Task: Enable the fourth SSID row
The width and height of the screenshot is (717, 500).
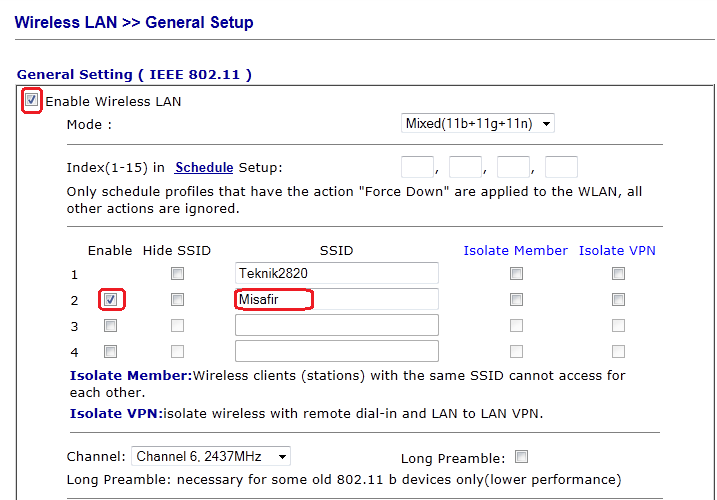Action: click(x=110, y=352)
